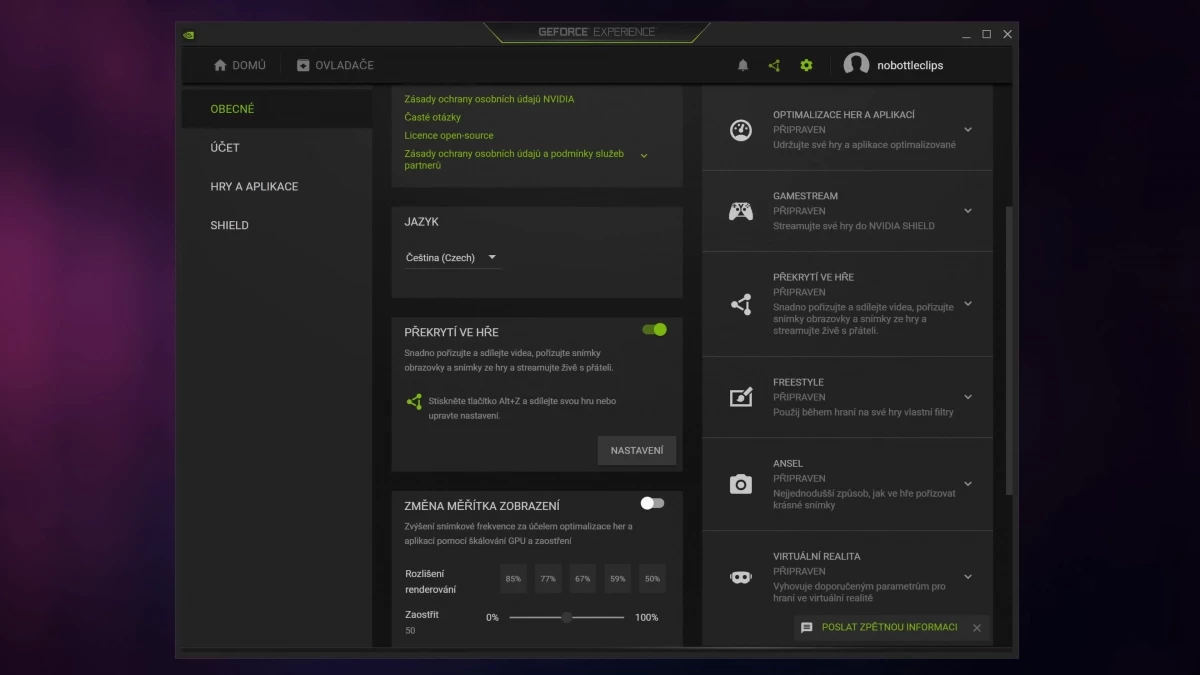This screenshot has width=1200, height=675.
Task: Click the feedback chat bubble icon
Action: (x=807, y=628)
